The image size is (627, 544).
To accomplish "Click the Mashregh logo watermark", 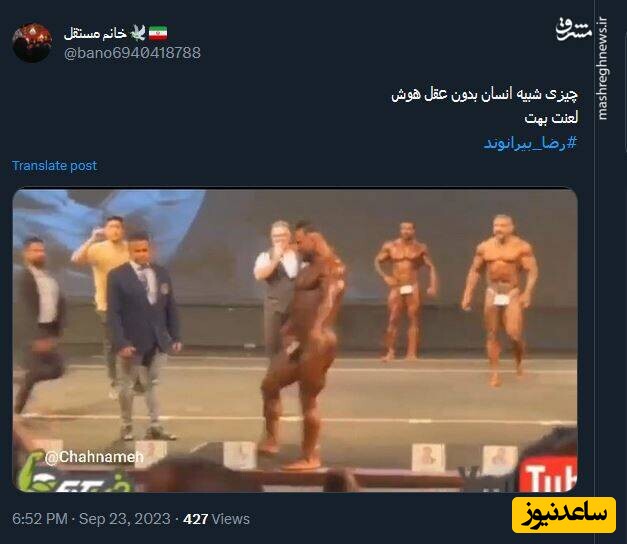I will pyautogui.click(x=573, y=29).
